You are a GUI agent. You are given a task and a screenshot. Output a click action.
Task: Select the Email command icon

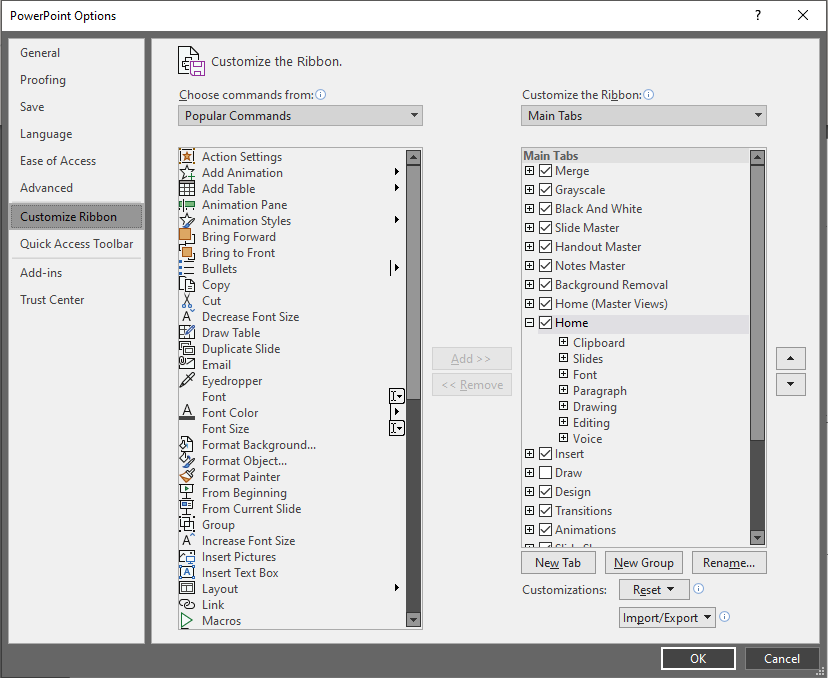pos(187,364)
